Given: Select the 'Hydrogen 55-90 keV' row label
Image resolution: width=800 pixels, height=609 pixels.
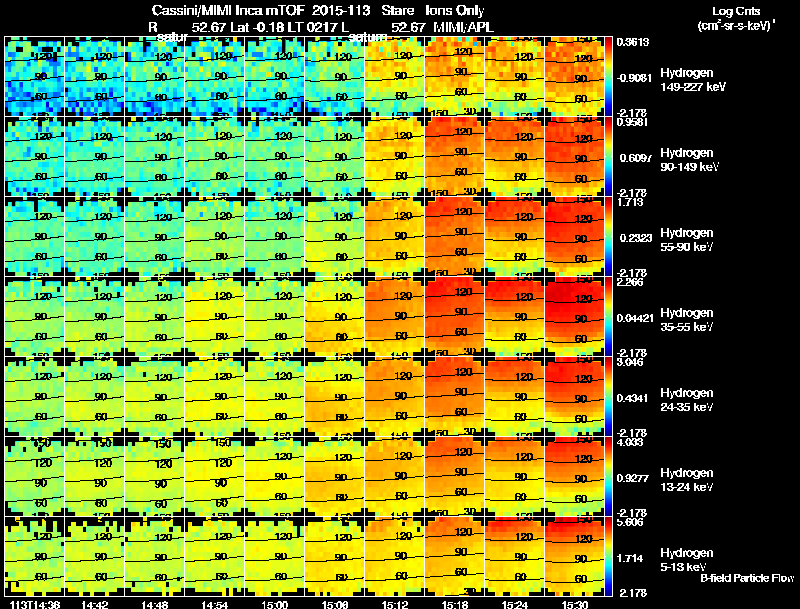Looking at the screenshot, I should [687, 240].
